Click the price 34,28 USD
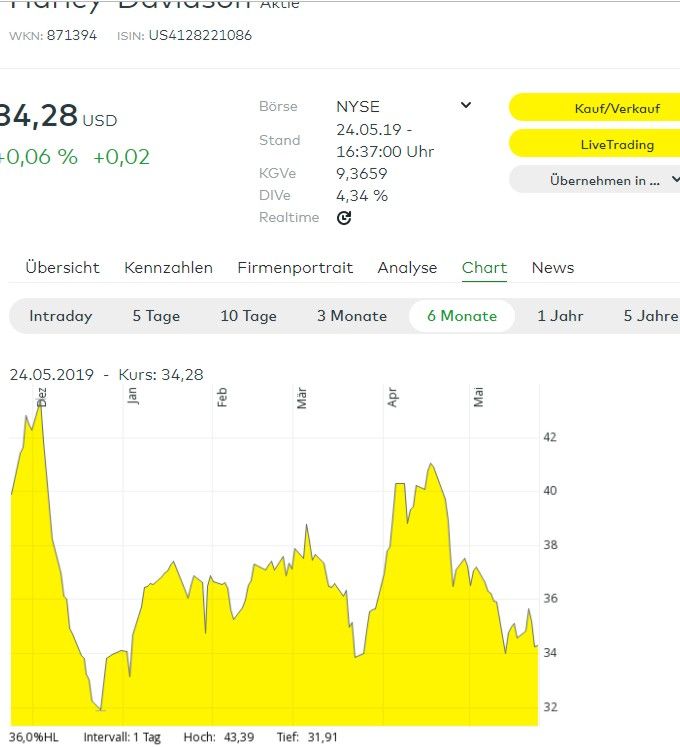Screen dimensions: 680x747 tap(57, 116)
